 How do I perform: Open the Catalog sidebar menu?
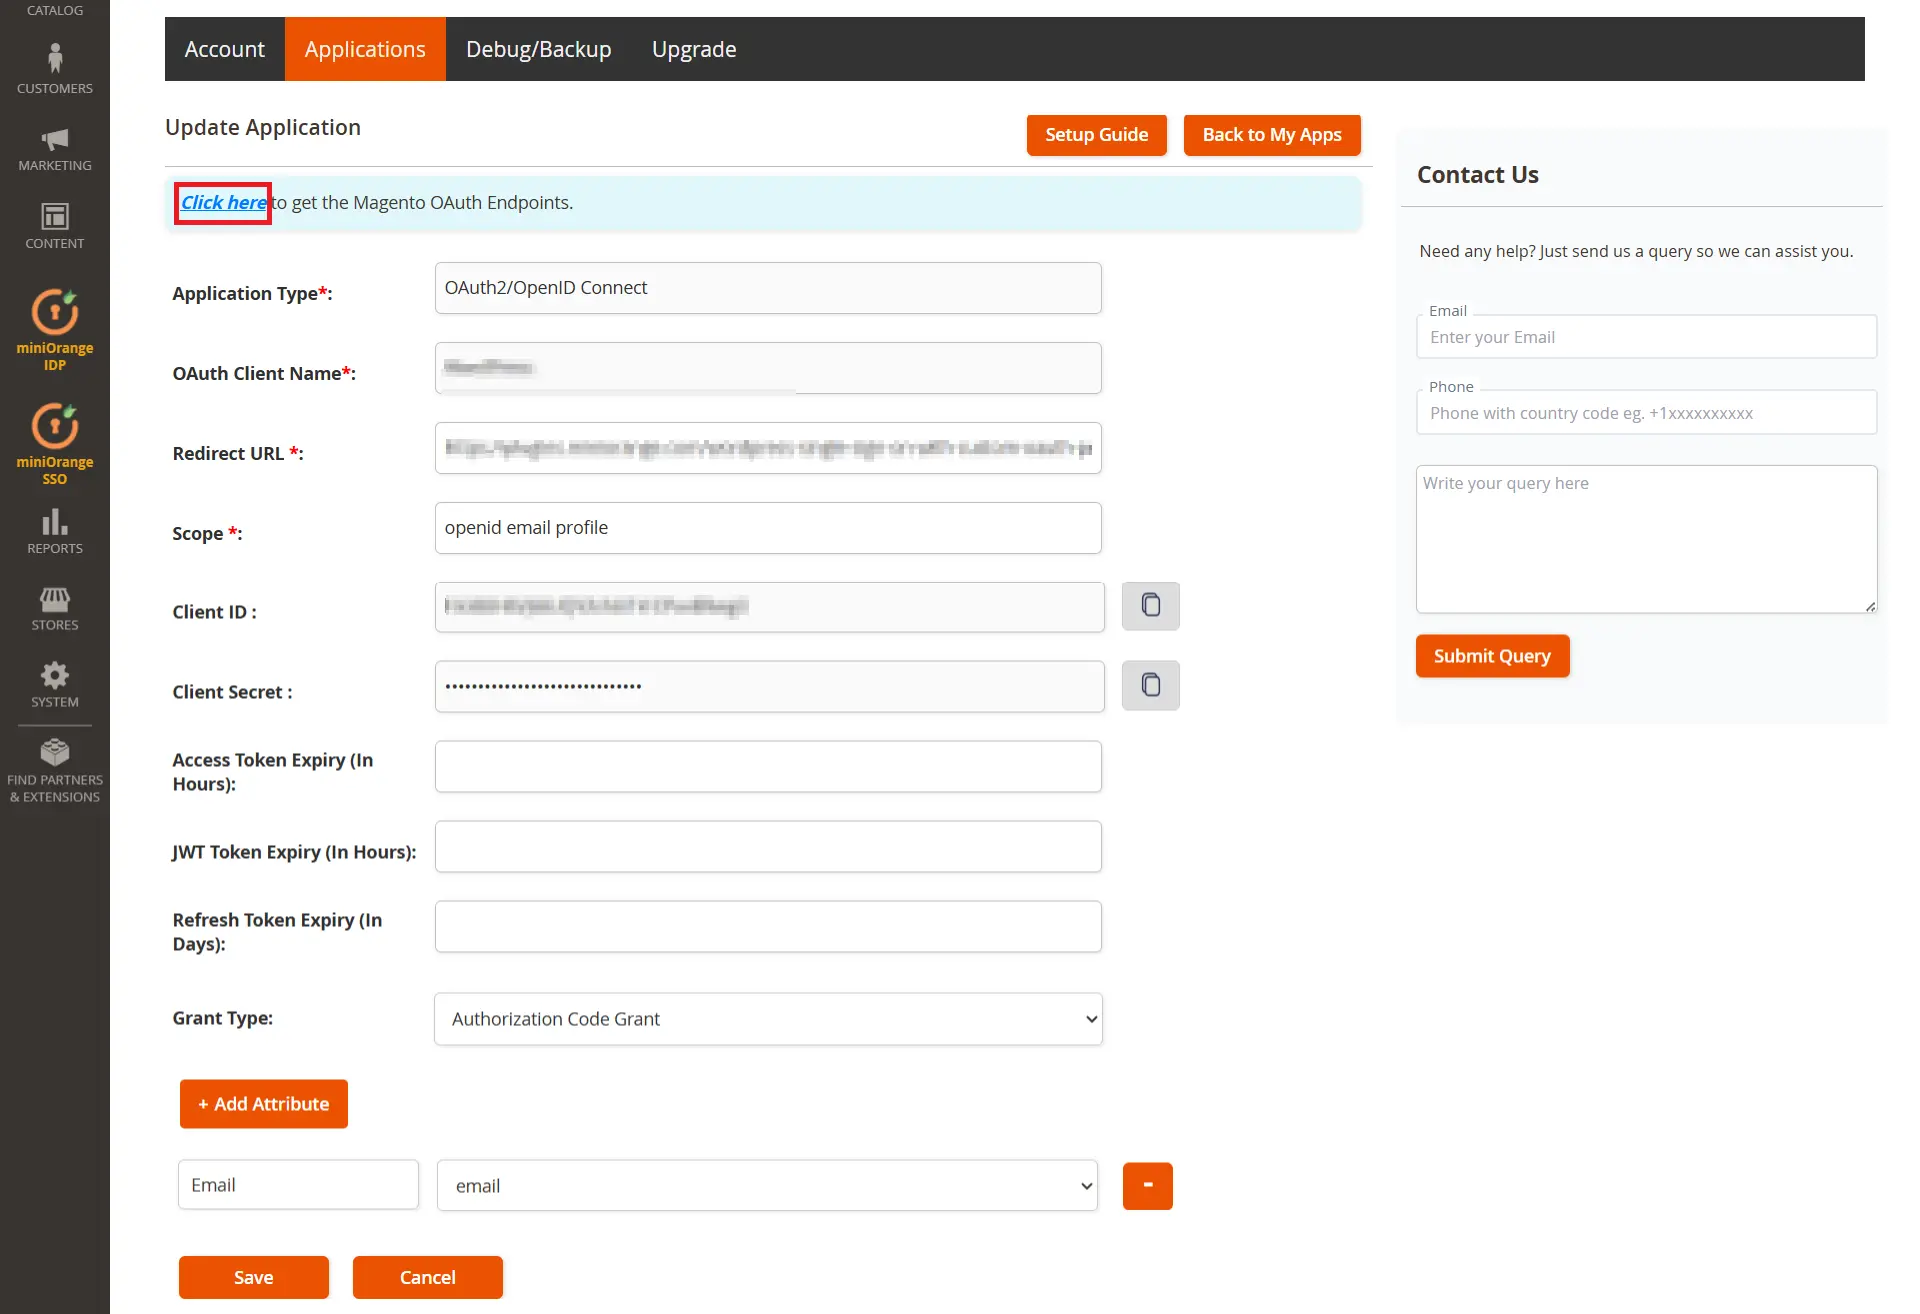(x=55, y=10)
